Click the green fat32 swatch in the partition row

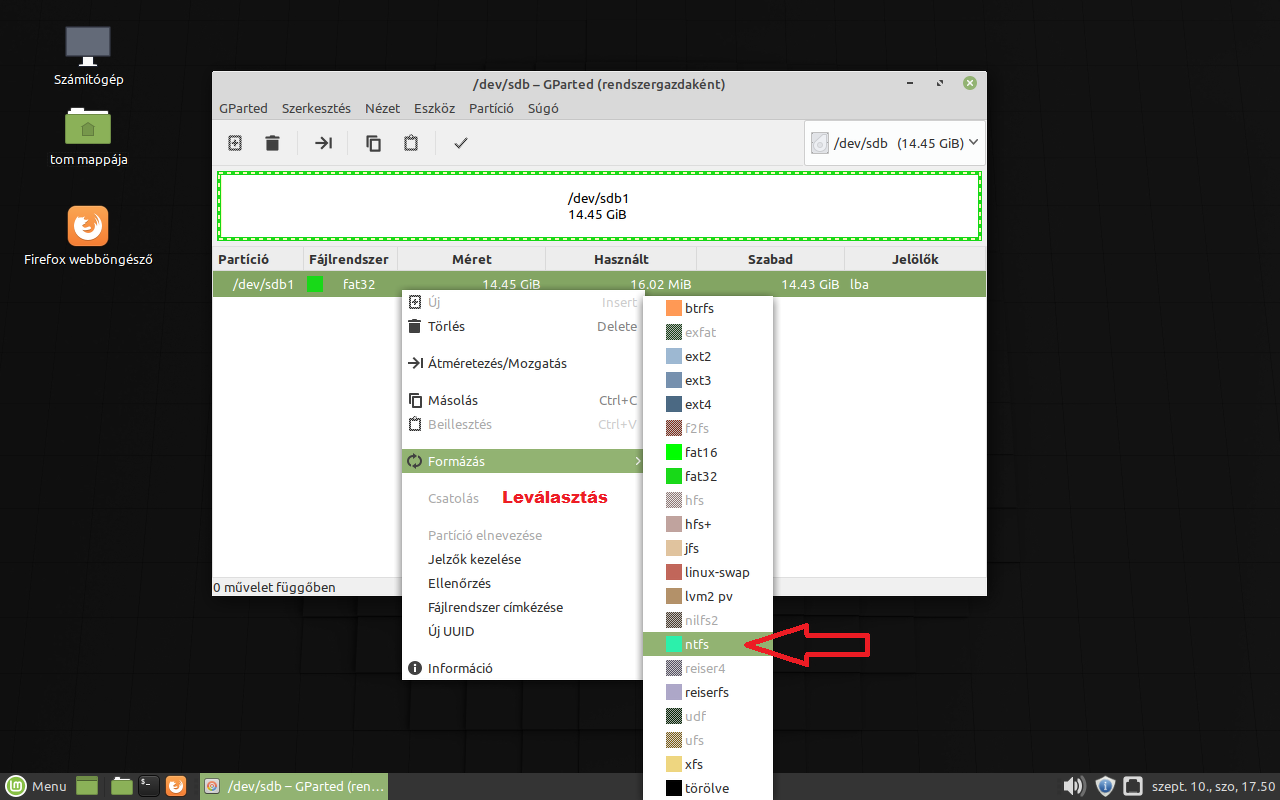tap(316, 284)
